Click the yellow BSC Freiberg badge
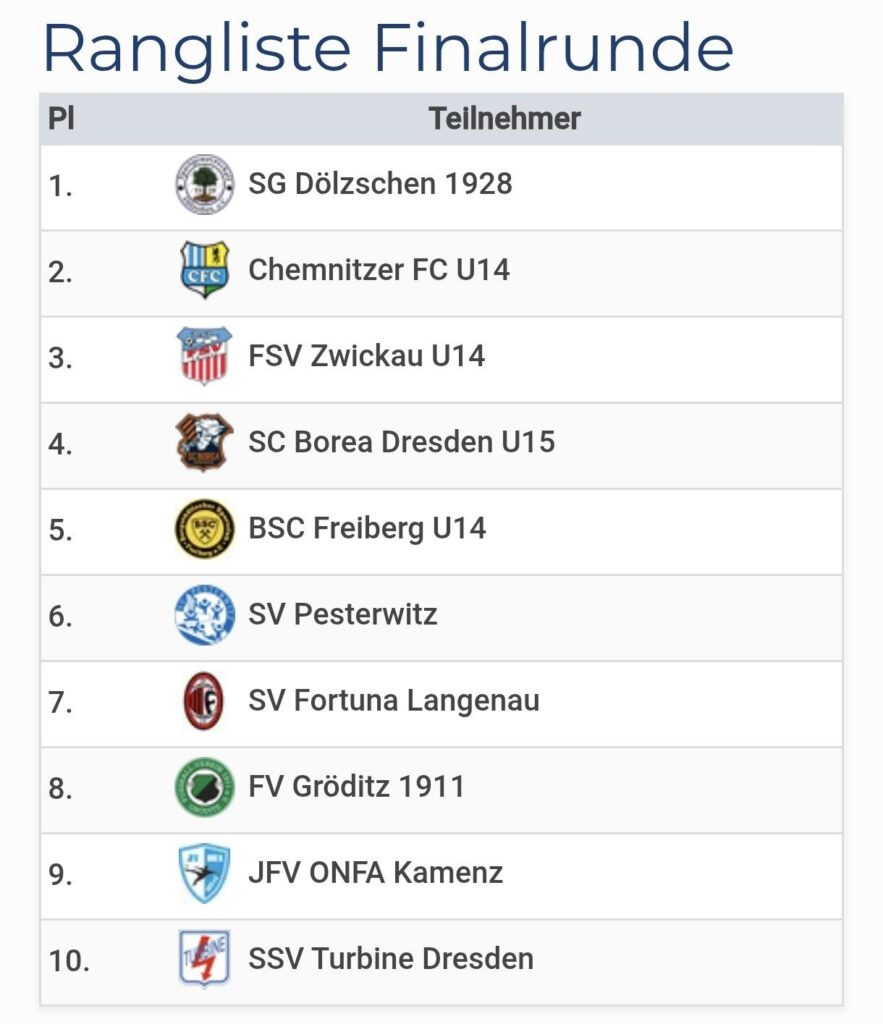 [x=205, y=528]
